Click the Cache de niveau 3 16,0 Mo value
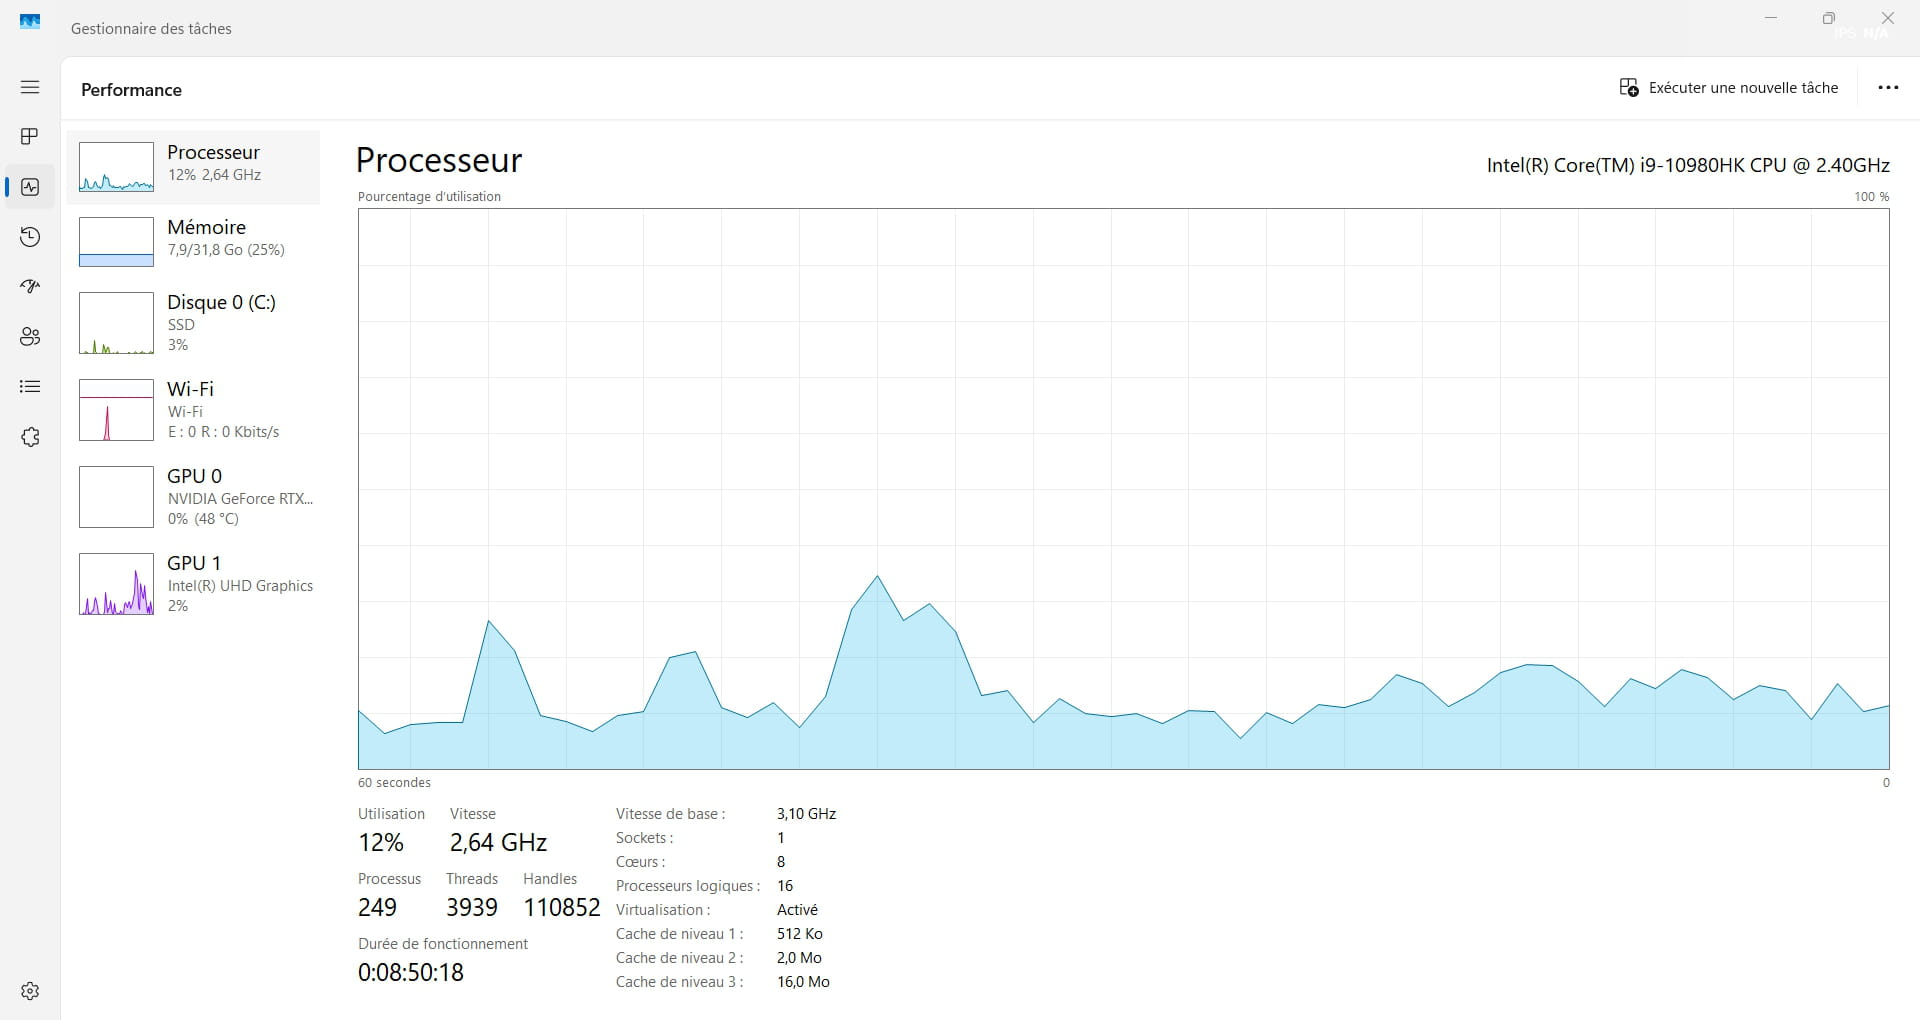This screenshot has height=1020, width=1920. 803,982
